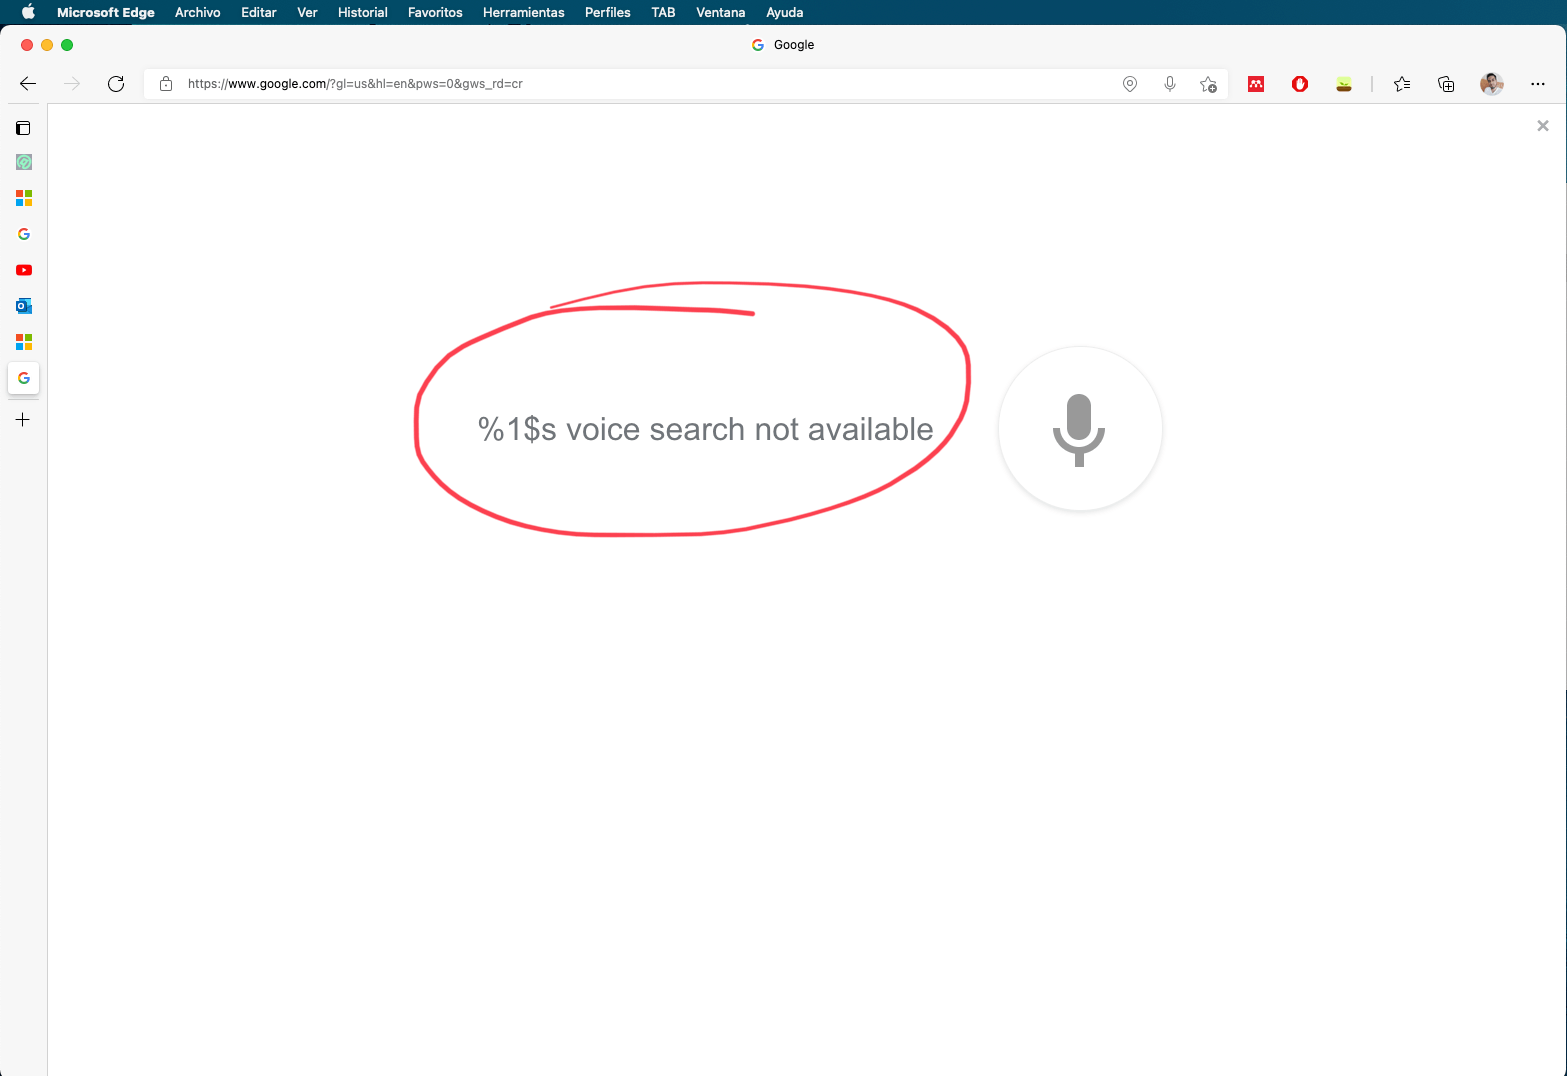Reload the page with the refresh icon
The image size is (1567, 1076).
(x=116, y=84)
